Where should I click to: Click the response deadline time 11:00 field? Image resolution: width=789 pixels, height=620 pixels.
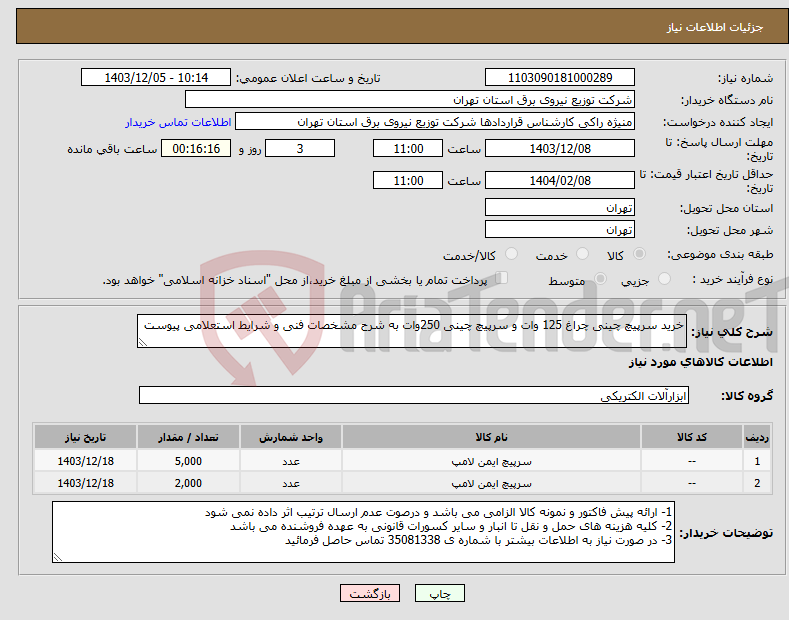(x=408, y=148)
